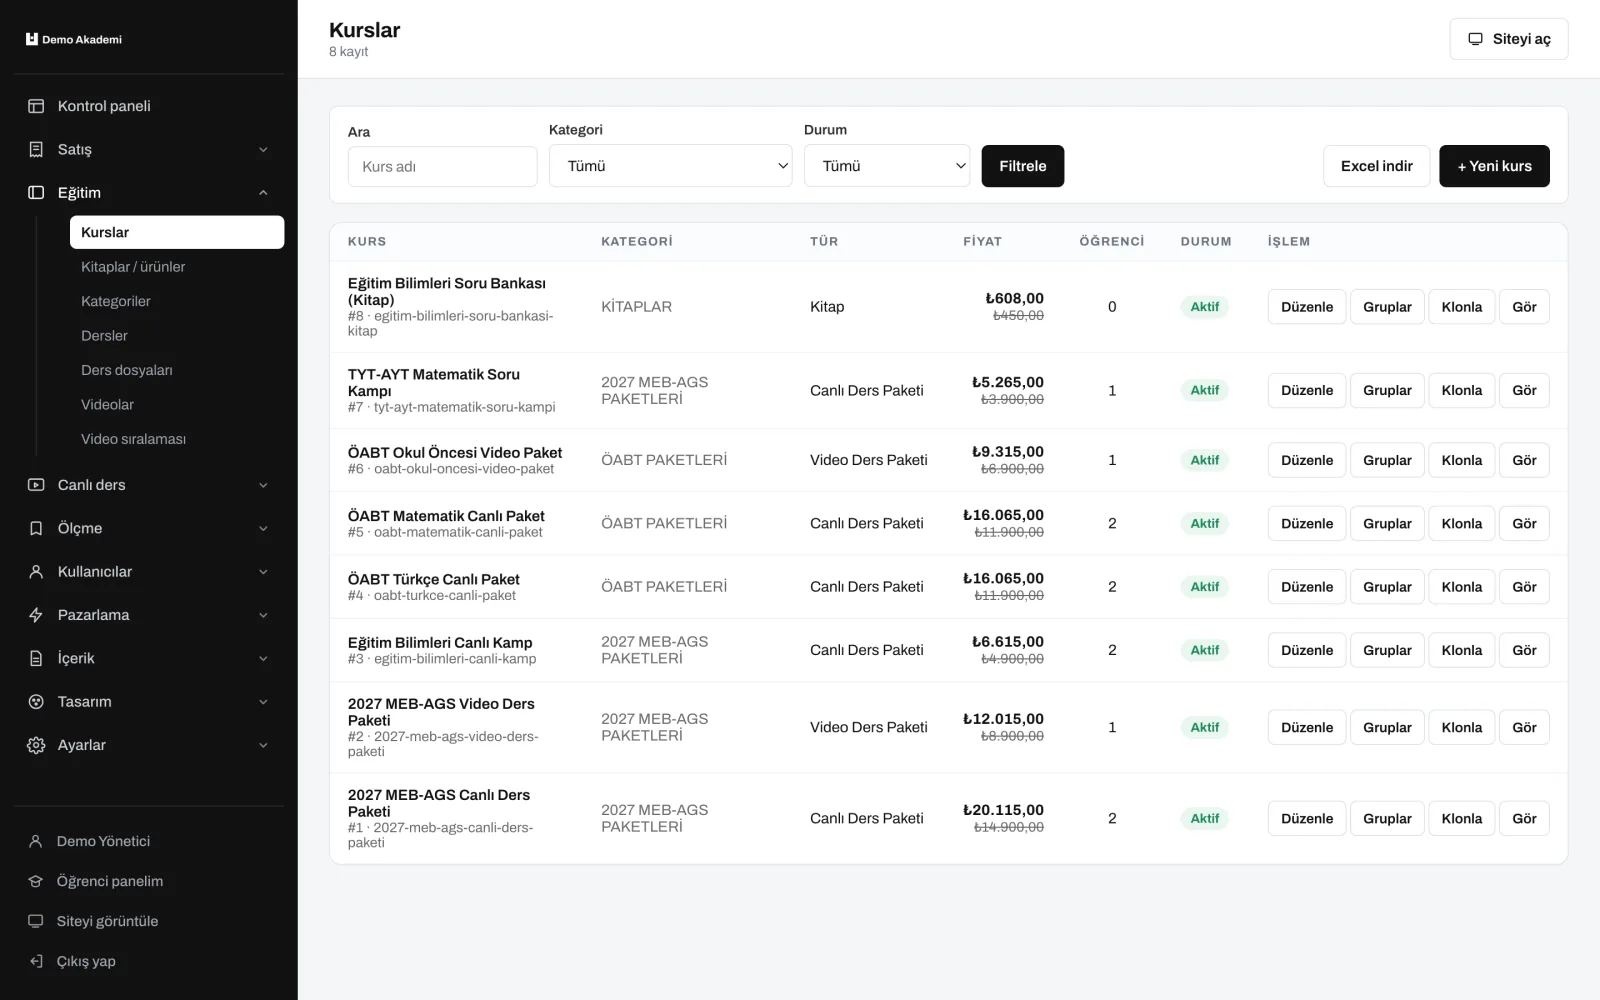Click the Canlı ders play icon
This screenshot has height=1000, width=1600.
(36, 485)
